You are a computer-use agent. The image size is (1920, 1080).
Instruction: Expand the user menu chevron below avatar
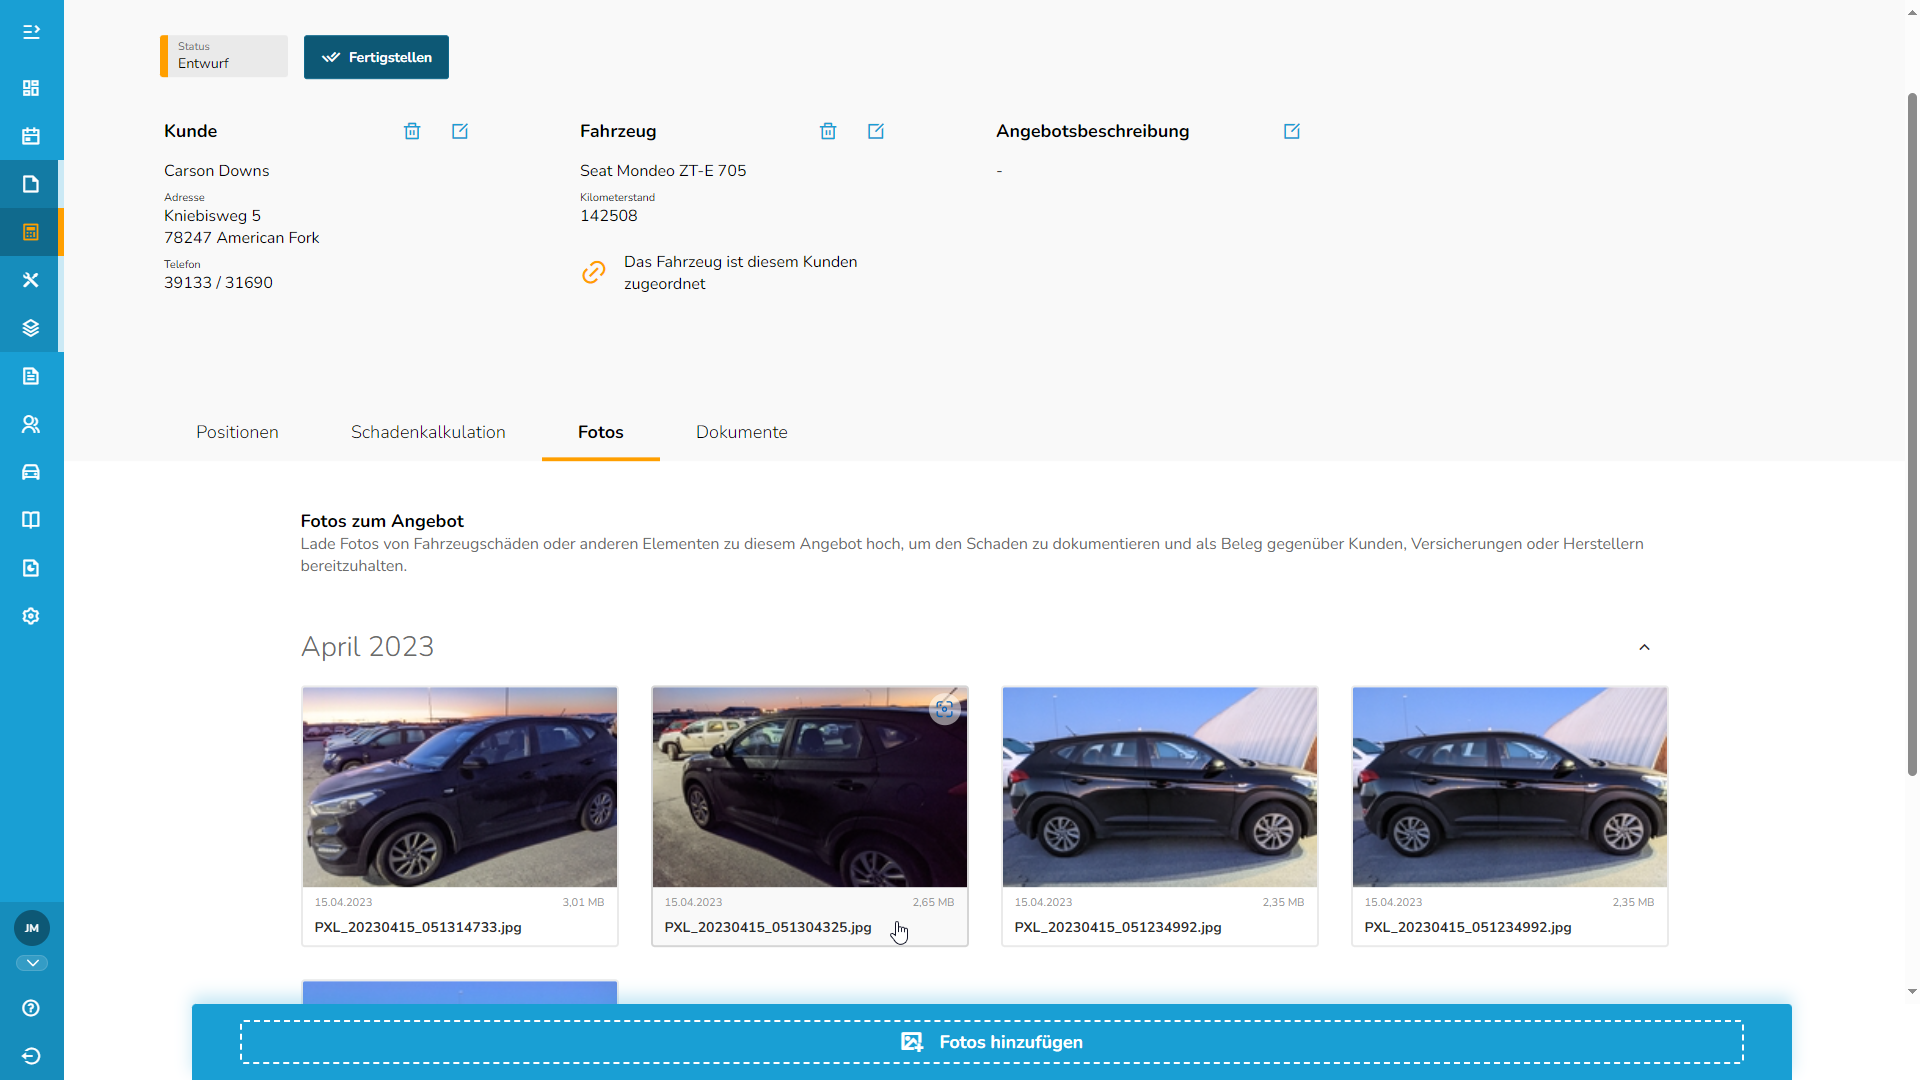(x=32, y=963)
